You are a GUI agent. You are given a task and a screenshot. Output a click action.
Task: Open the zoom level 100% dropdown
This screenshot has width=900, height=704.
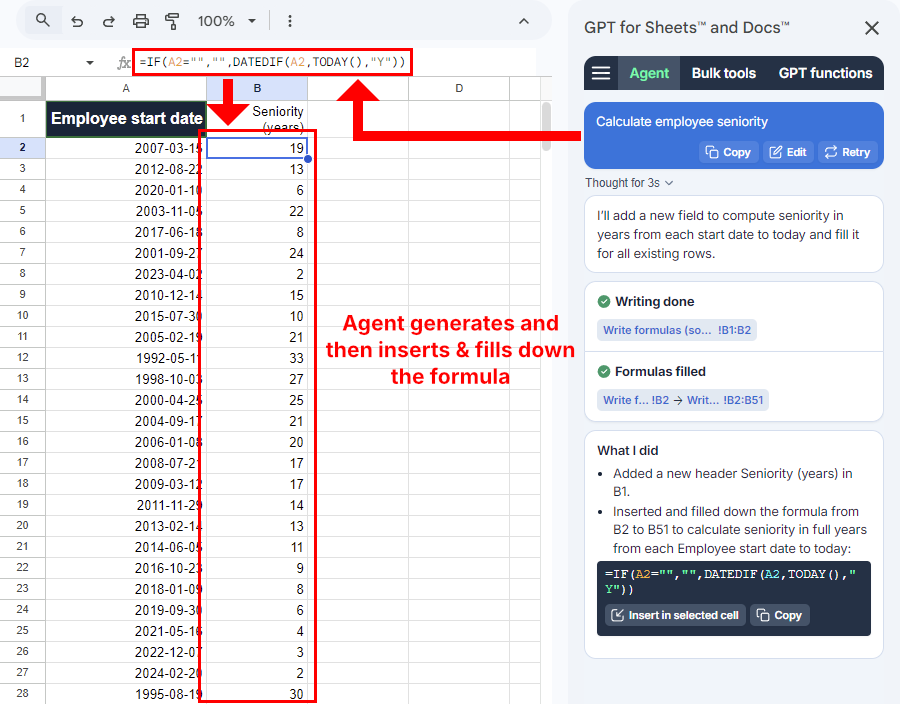click(224, 20)
